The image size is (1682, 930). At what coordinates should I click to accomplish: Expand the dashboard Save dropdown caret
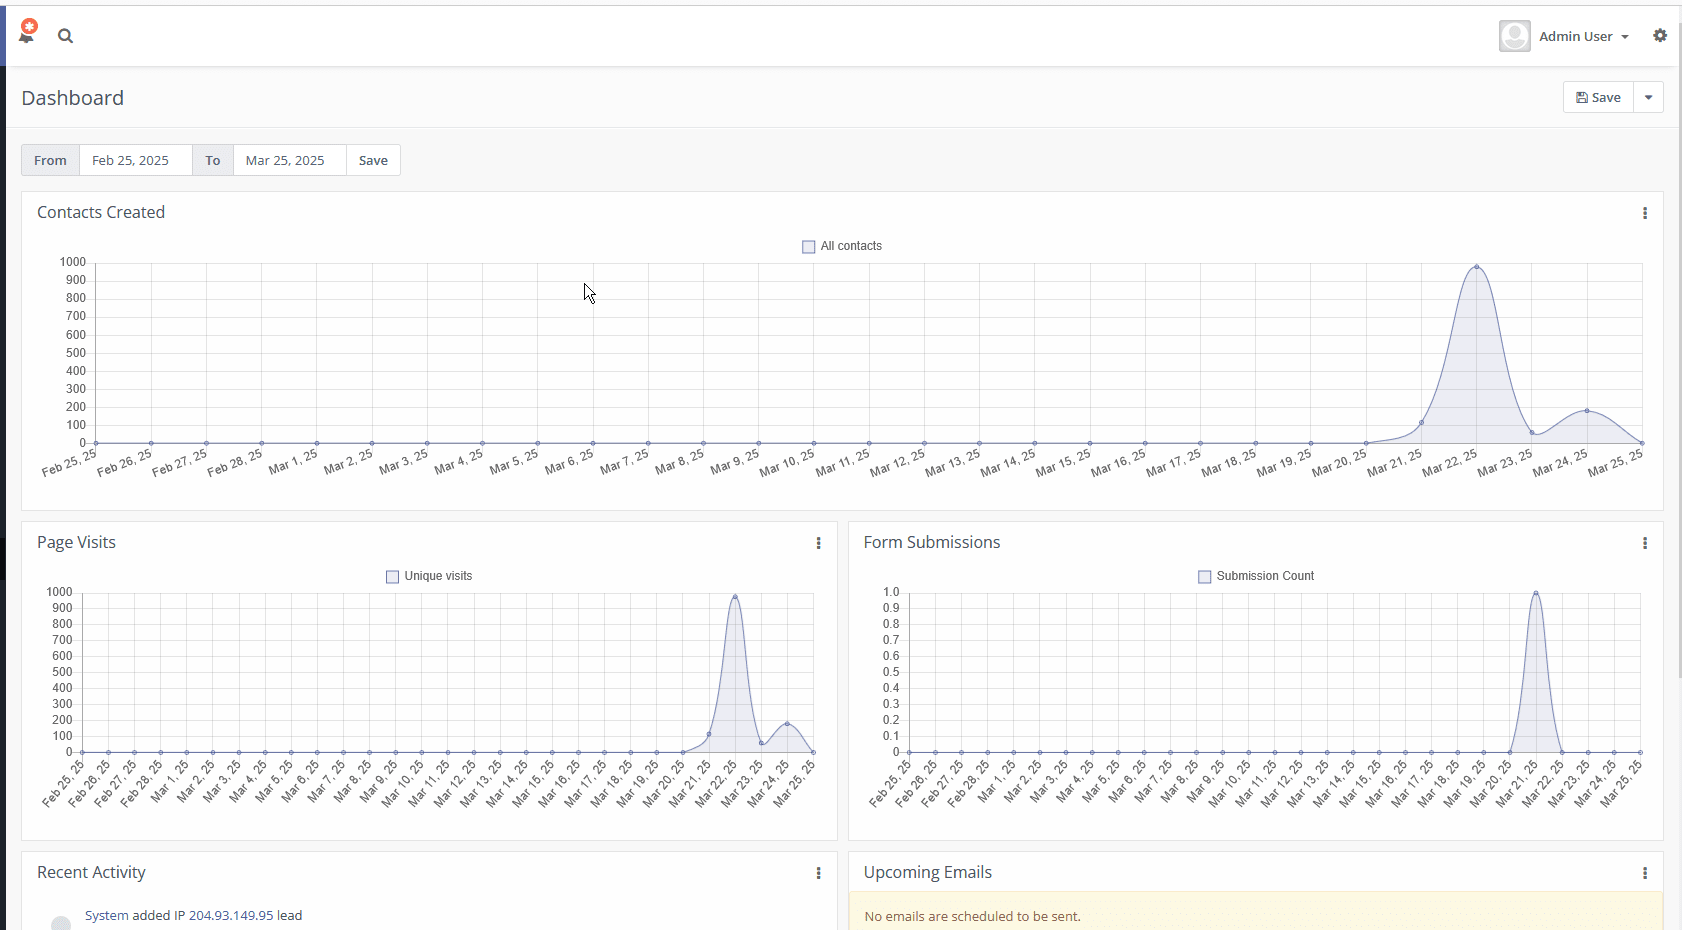tap(1648, 97)
